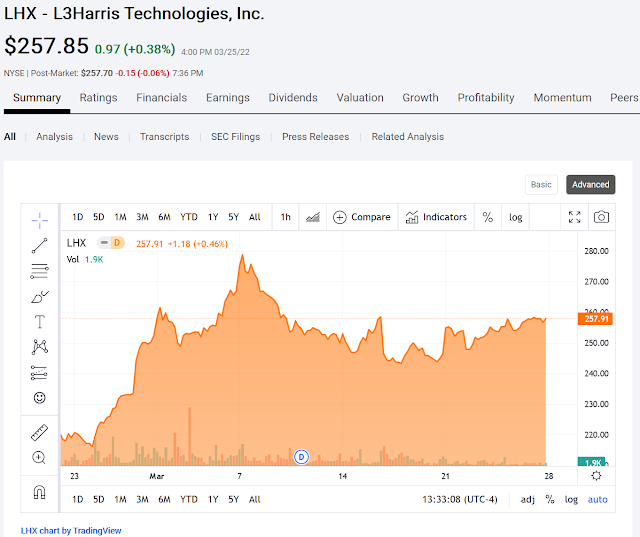Activate the ruler measure tool
640x537 pixels.
tap(39, 433)
